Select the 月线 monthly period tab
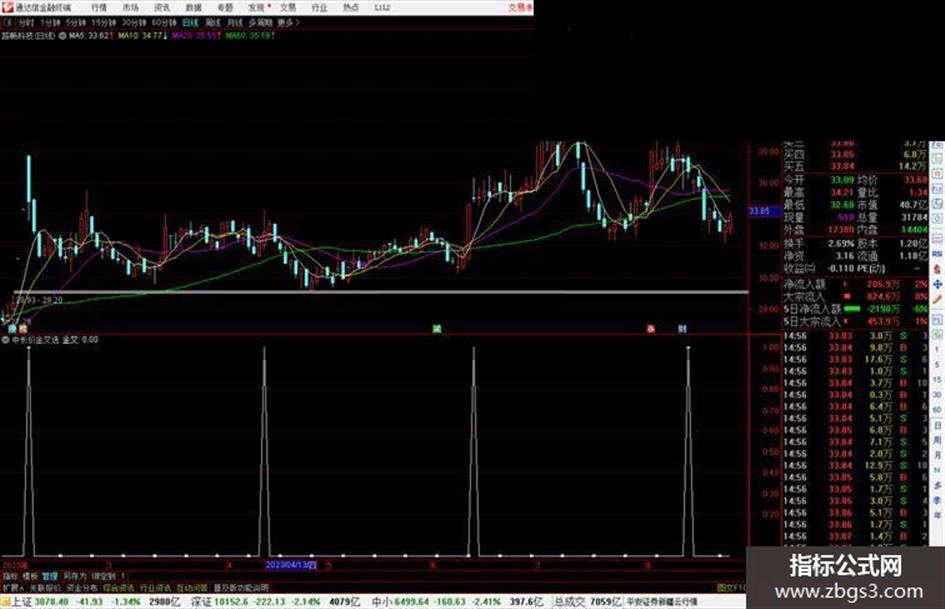This screenshot has height=609, width=945. click(x=234, y=22)
